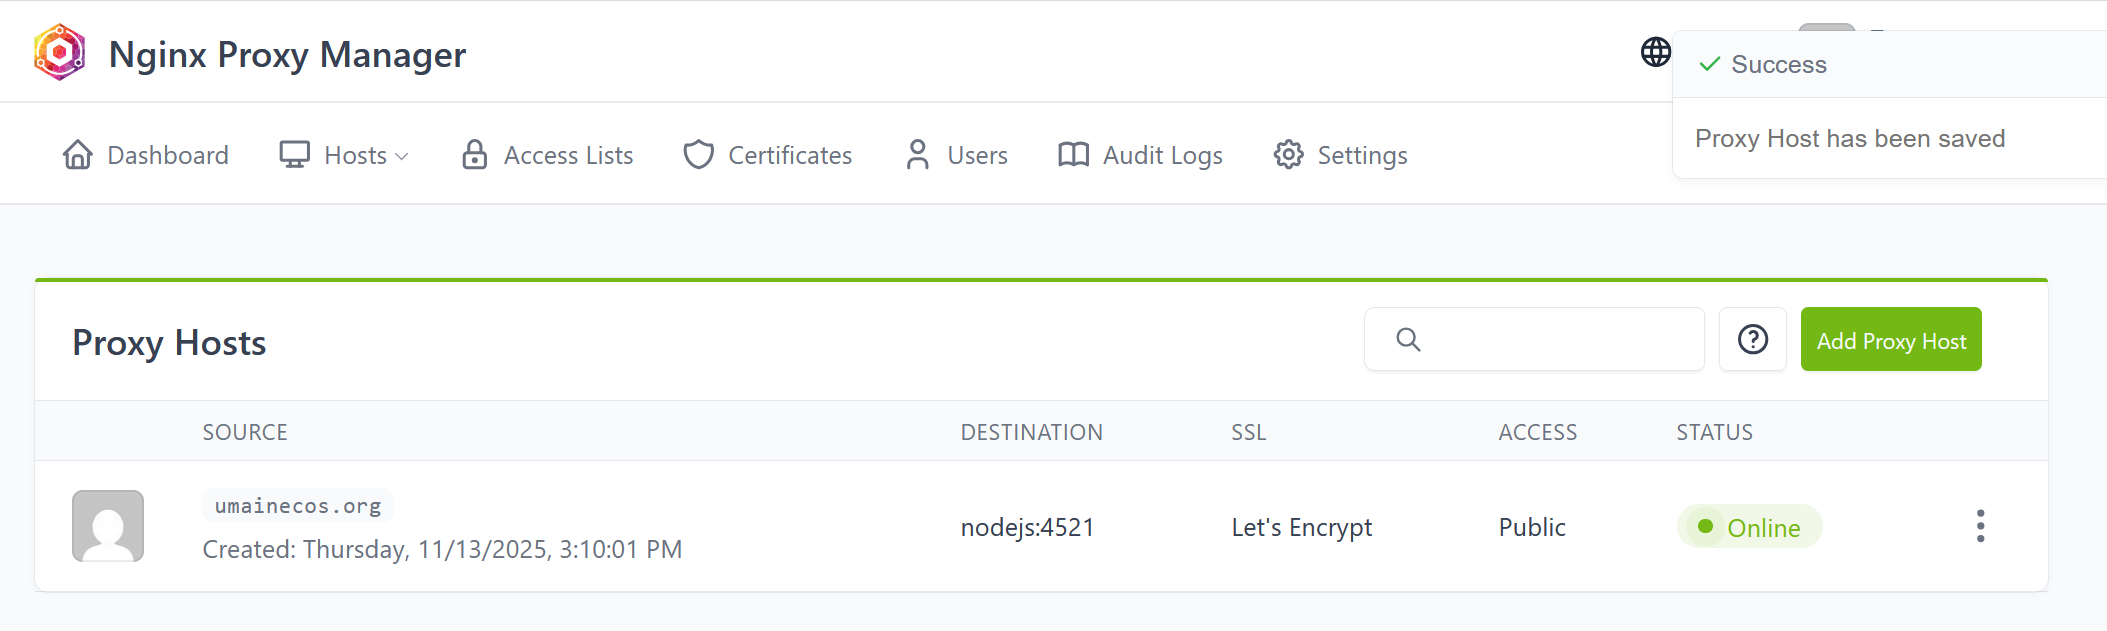Dismiss the Proxy Host saved message

(x=1850, y=138)
